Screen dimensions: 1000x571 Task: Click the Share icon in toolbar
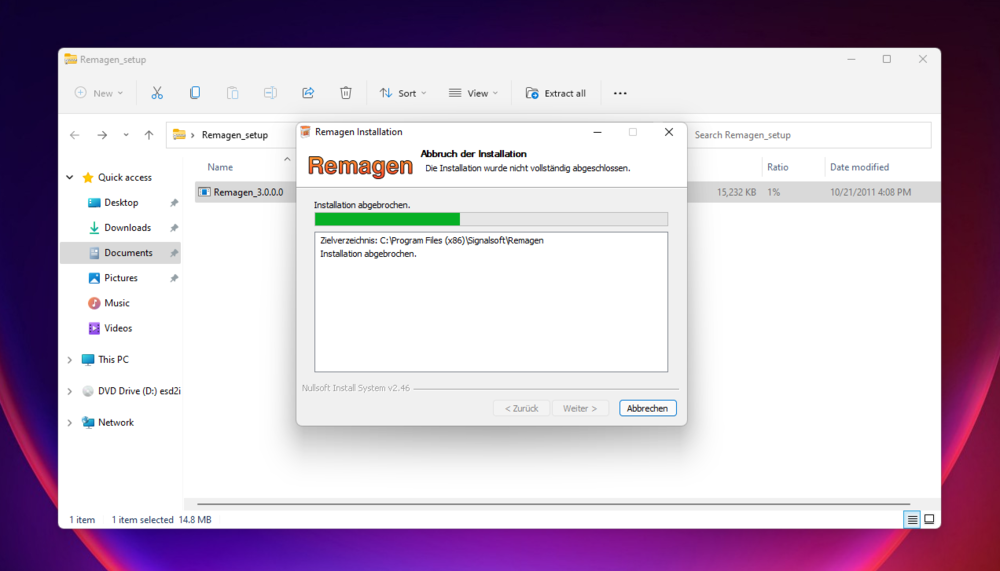[308, 93]
